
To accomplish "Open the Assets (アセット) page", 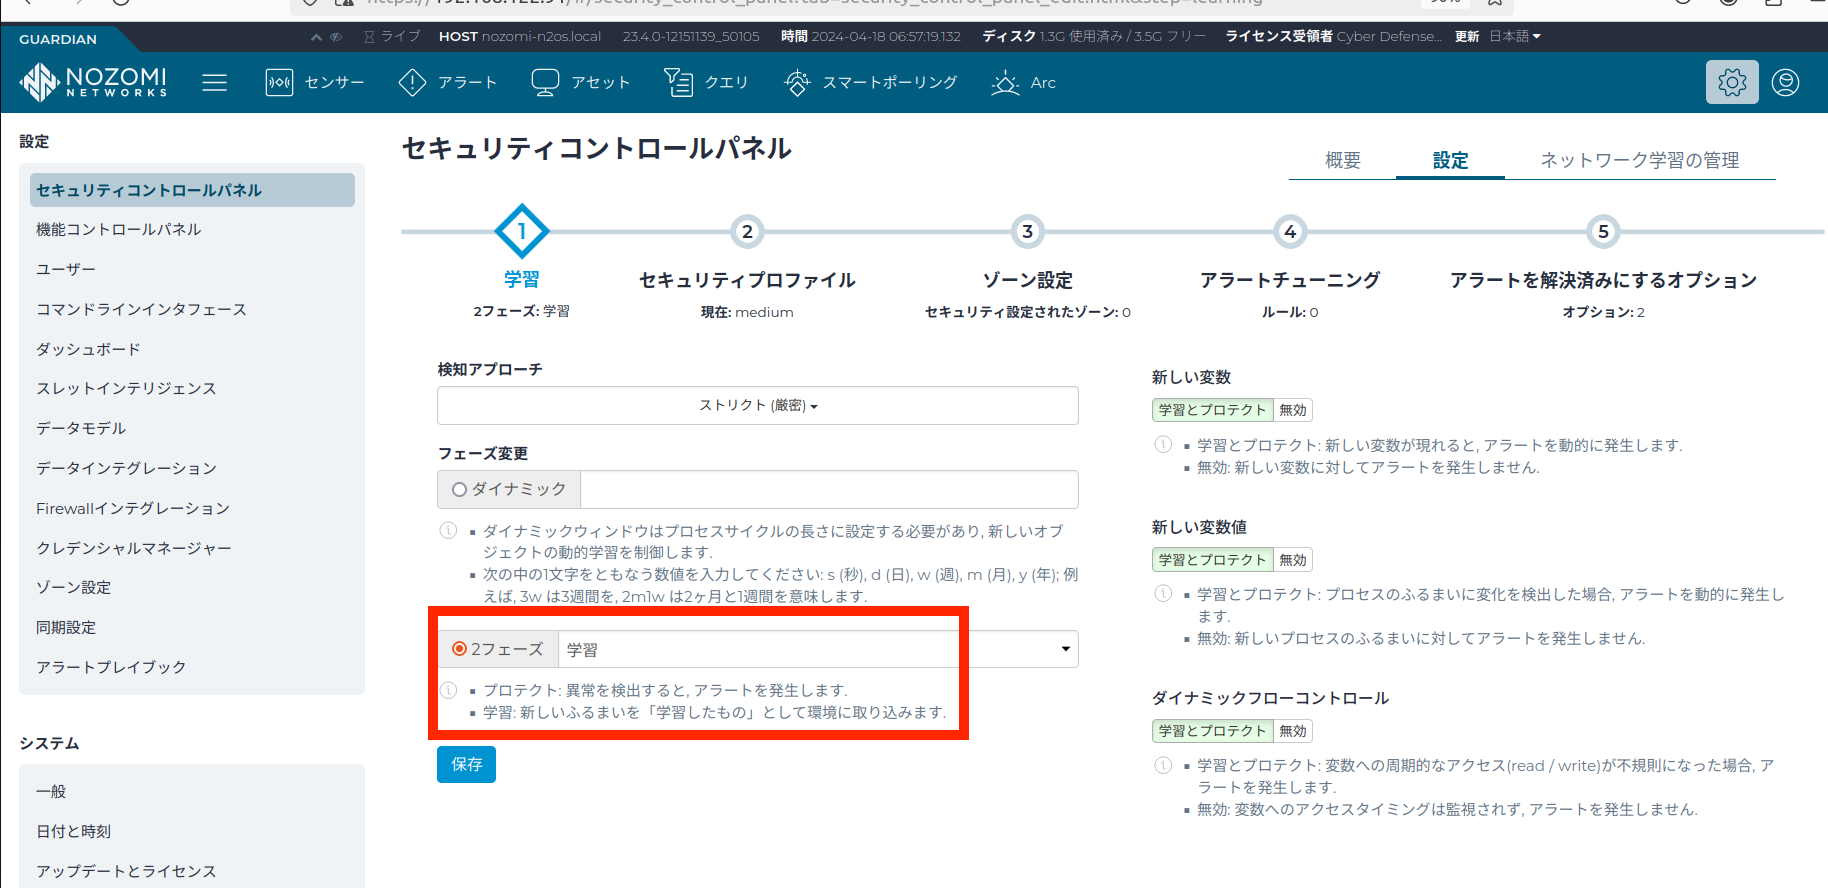I will (581, 82).
